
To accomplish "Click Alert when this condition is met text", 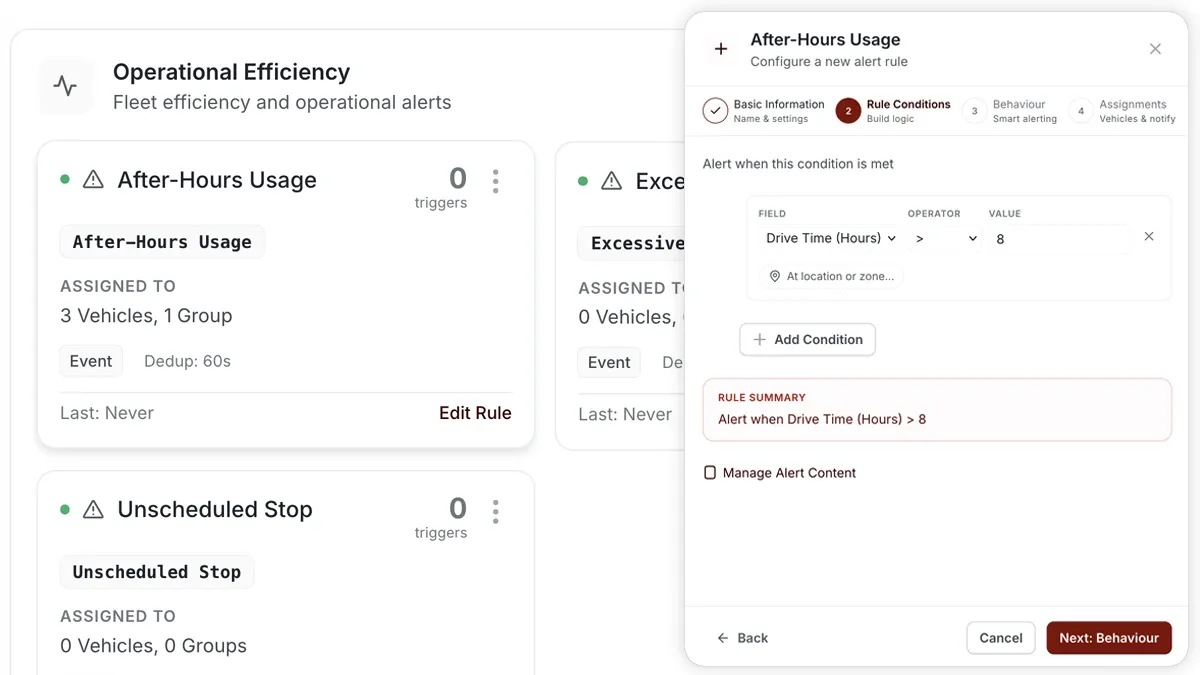I will pyautogui.click(x=798, y=164).
